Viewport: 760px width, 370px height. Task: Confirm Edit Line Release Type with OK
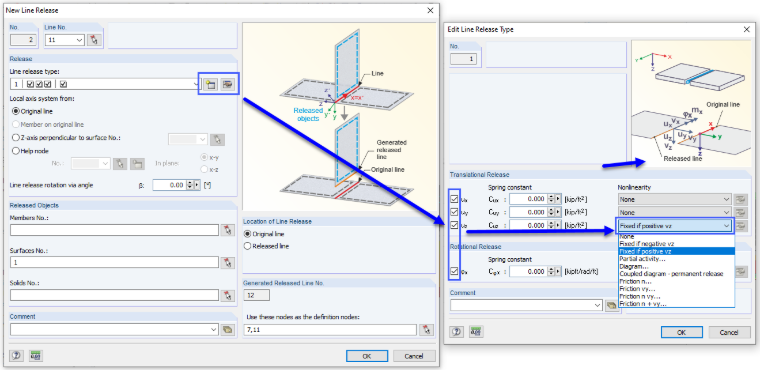click(x=681, y=332)
